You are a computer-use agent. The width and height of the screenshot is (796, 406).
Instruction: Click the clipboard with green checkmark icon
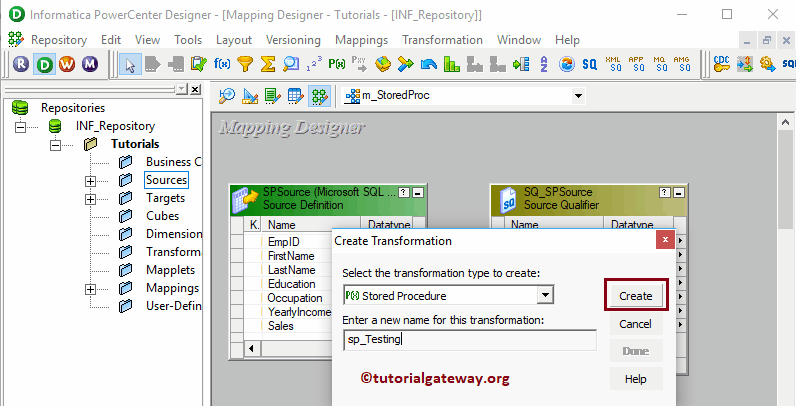coord(198,64)
